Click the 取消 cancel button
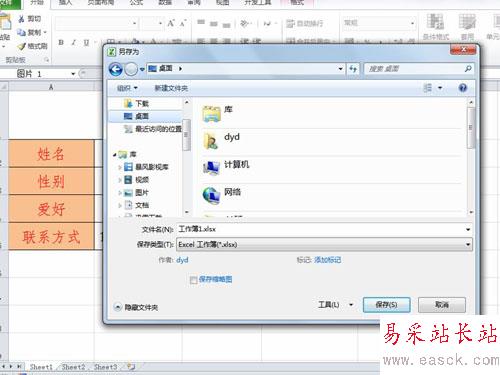The height and width of the screenshot is (375, 500). click(x=442, y=305)
